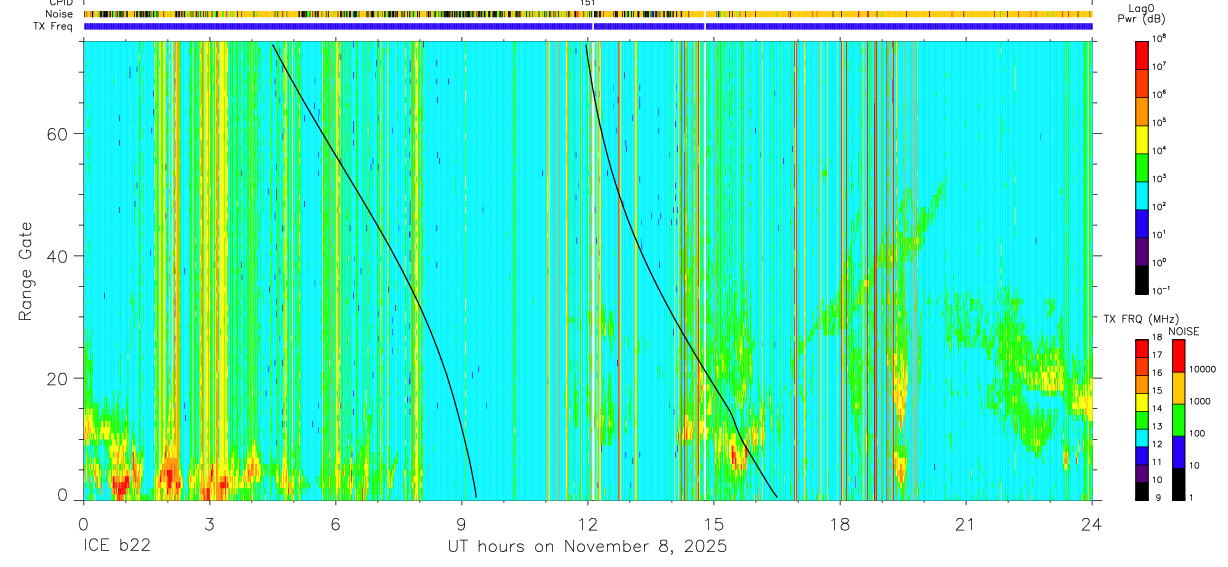
Task: Click the "Range Gate" y-axis title
Action: [26, 269]
